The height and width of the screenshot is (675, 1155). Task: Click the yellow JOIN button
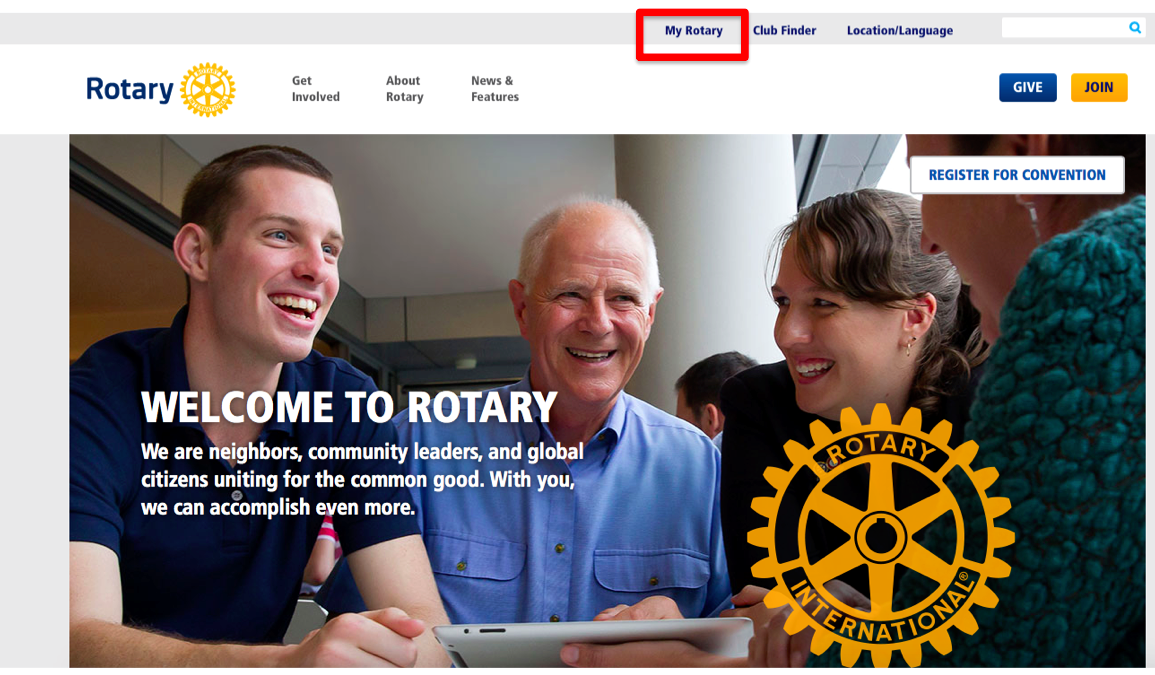coord(1099,88)
